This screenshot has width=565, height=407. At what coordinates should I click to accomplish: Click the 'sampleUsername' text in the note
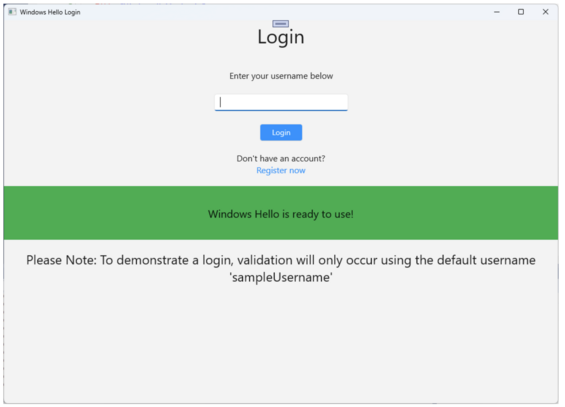pos(281,277)
